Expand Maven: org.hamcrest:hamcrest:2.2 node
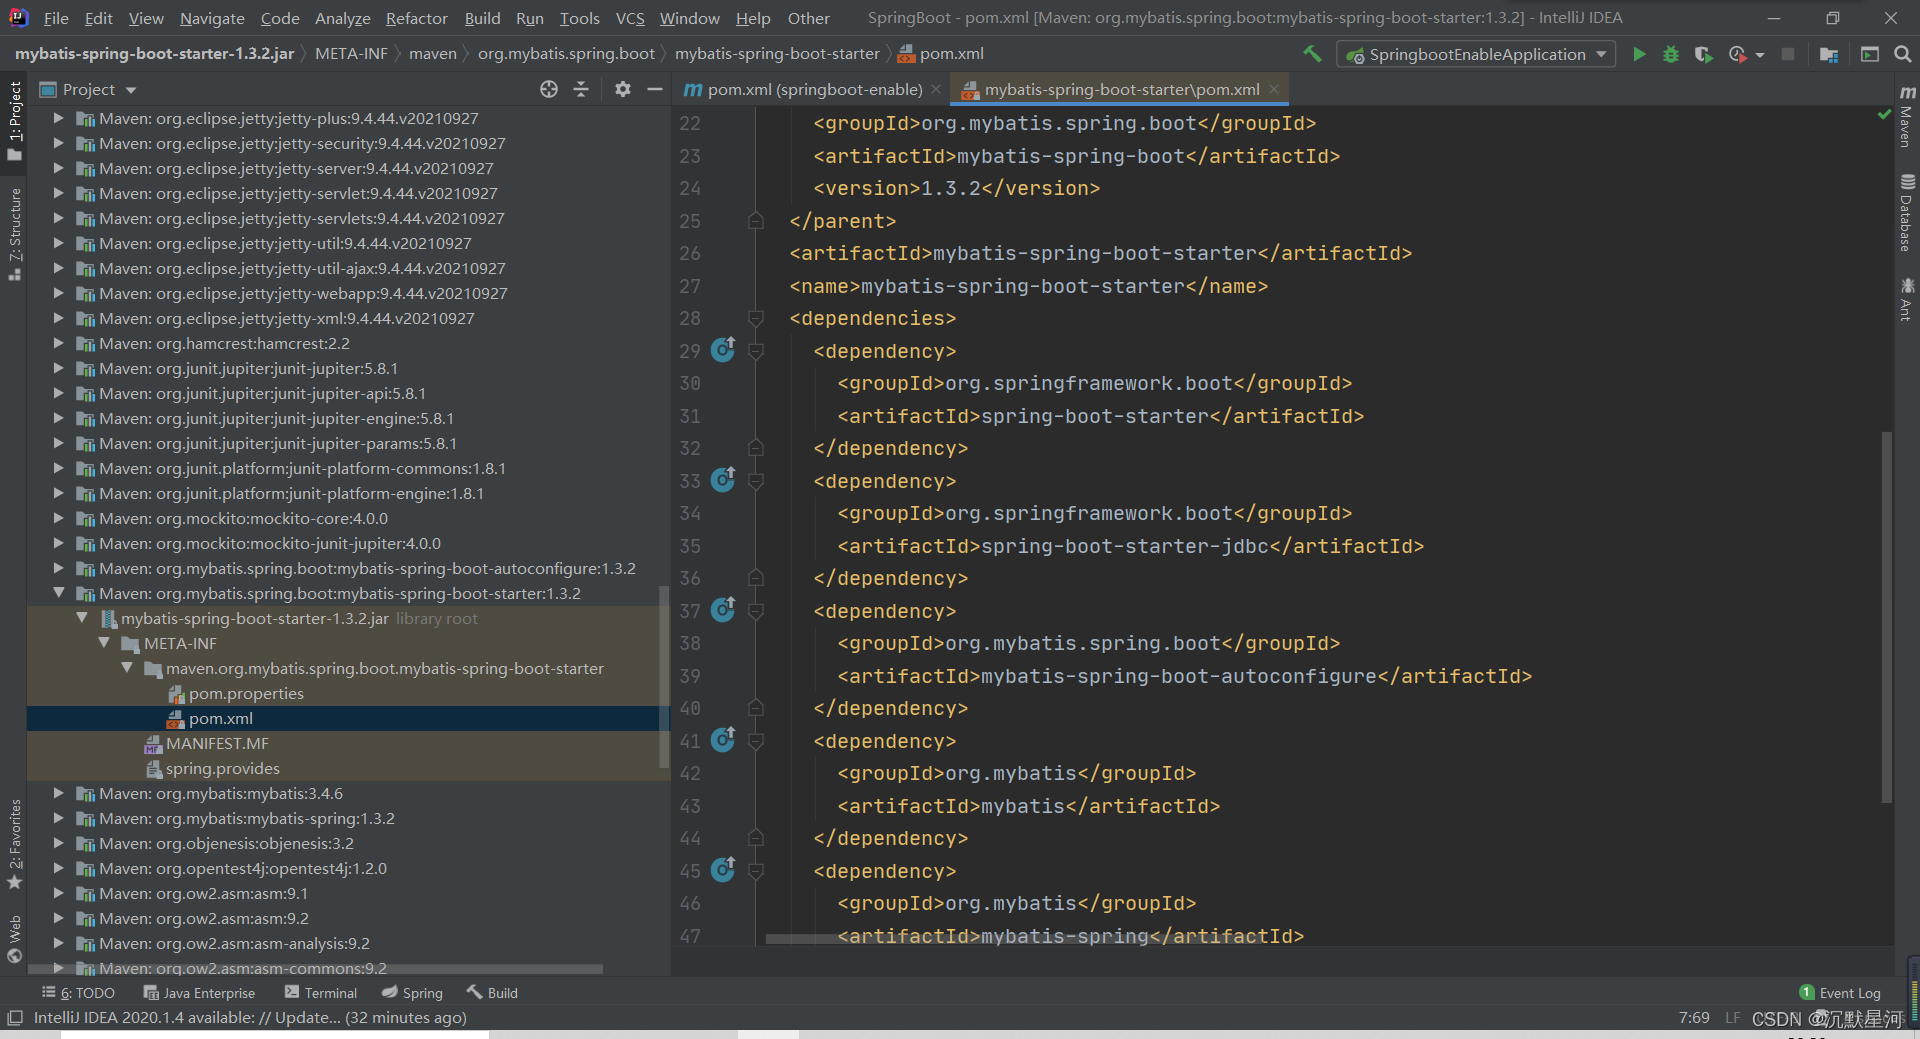This screenshot has height=1039, width=1920. coord(58,343)
